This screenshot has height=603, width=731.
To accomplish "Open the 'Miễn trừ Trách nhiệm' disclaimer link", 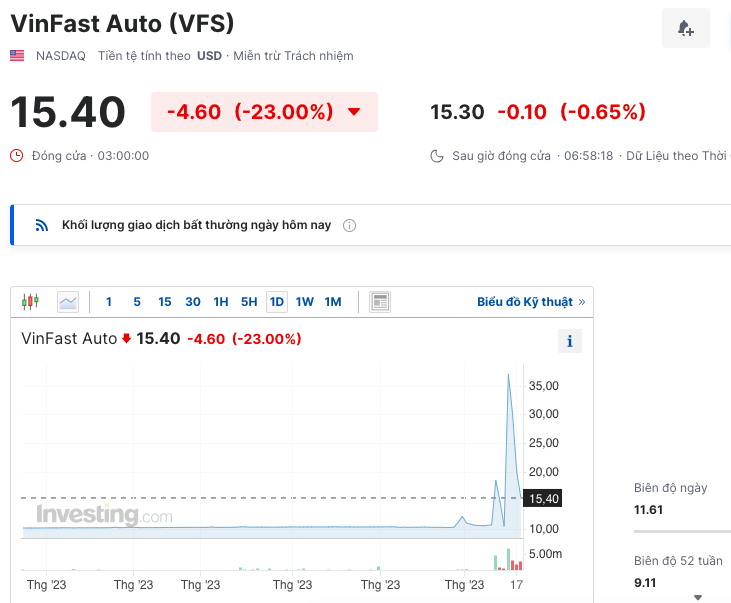I will click(293, 56).
